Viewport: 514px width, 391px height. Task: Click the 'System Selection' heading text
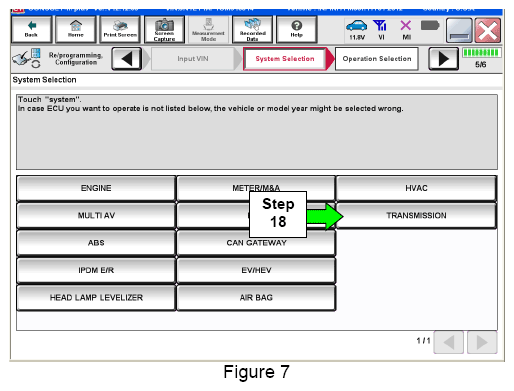click(44, 80)
